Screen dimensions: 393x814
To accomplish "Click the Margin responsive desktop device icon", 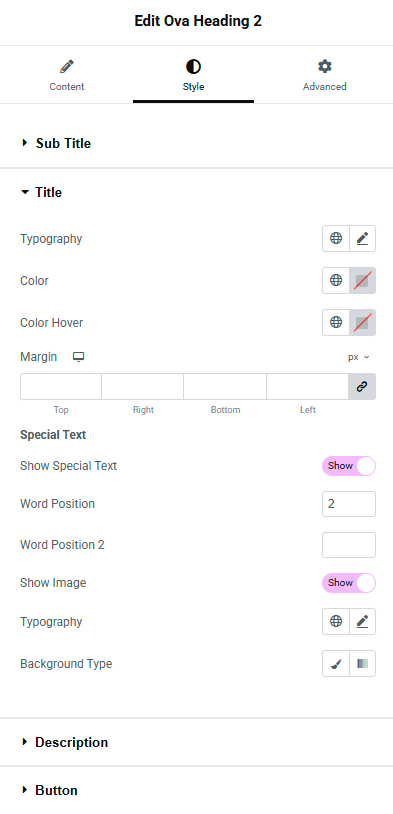I will coord(78,357).
